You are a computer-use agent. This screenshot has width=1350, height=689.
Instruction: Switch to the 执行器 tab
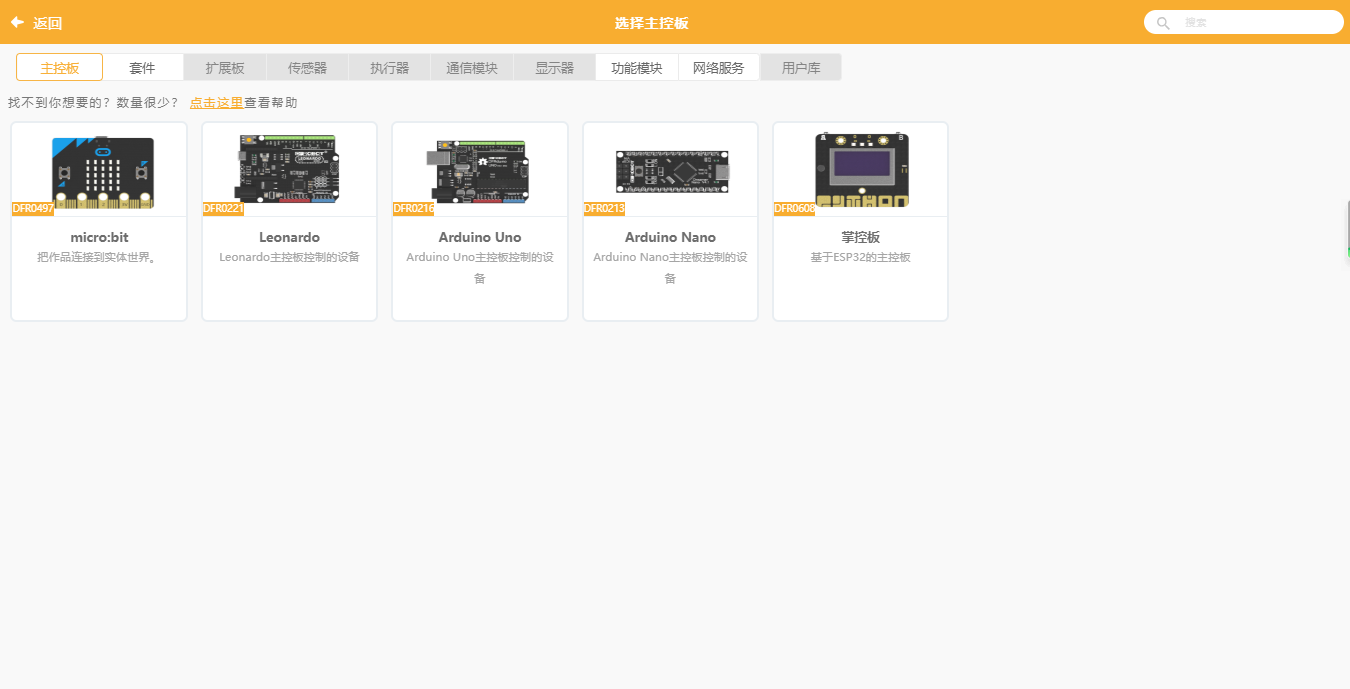389,67
